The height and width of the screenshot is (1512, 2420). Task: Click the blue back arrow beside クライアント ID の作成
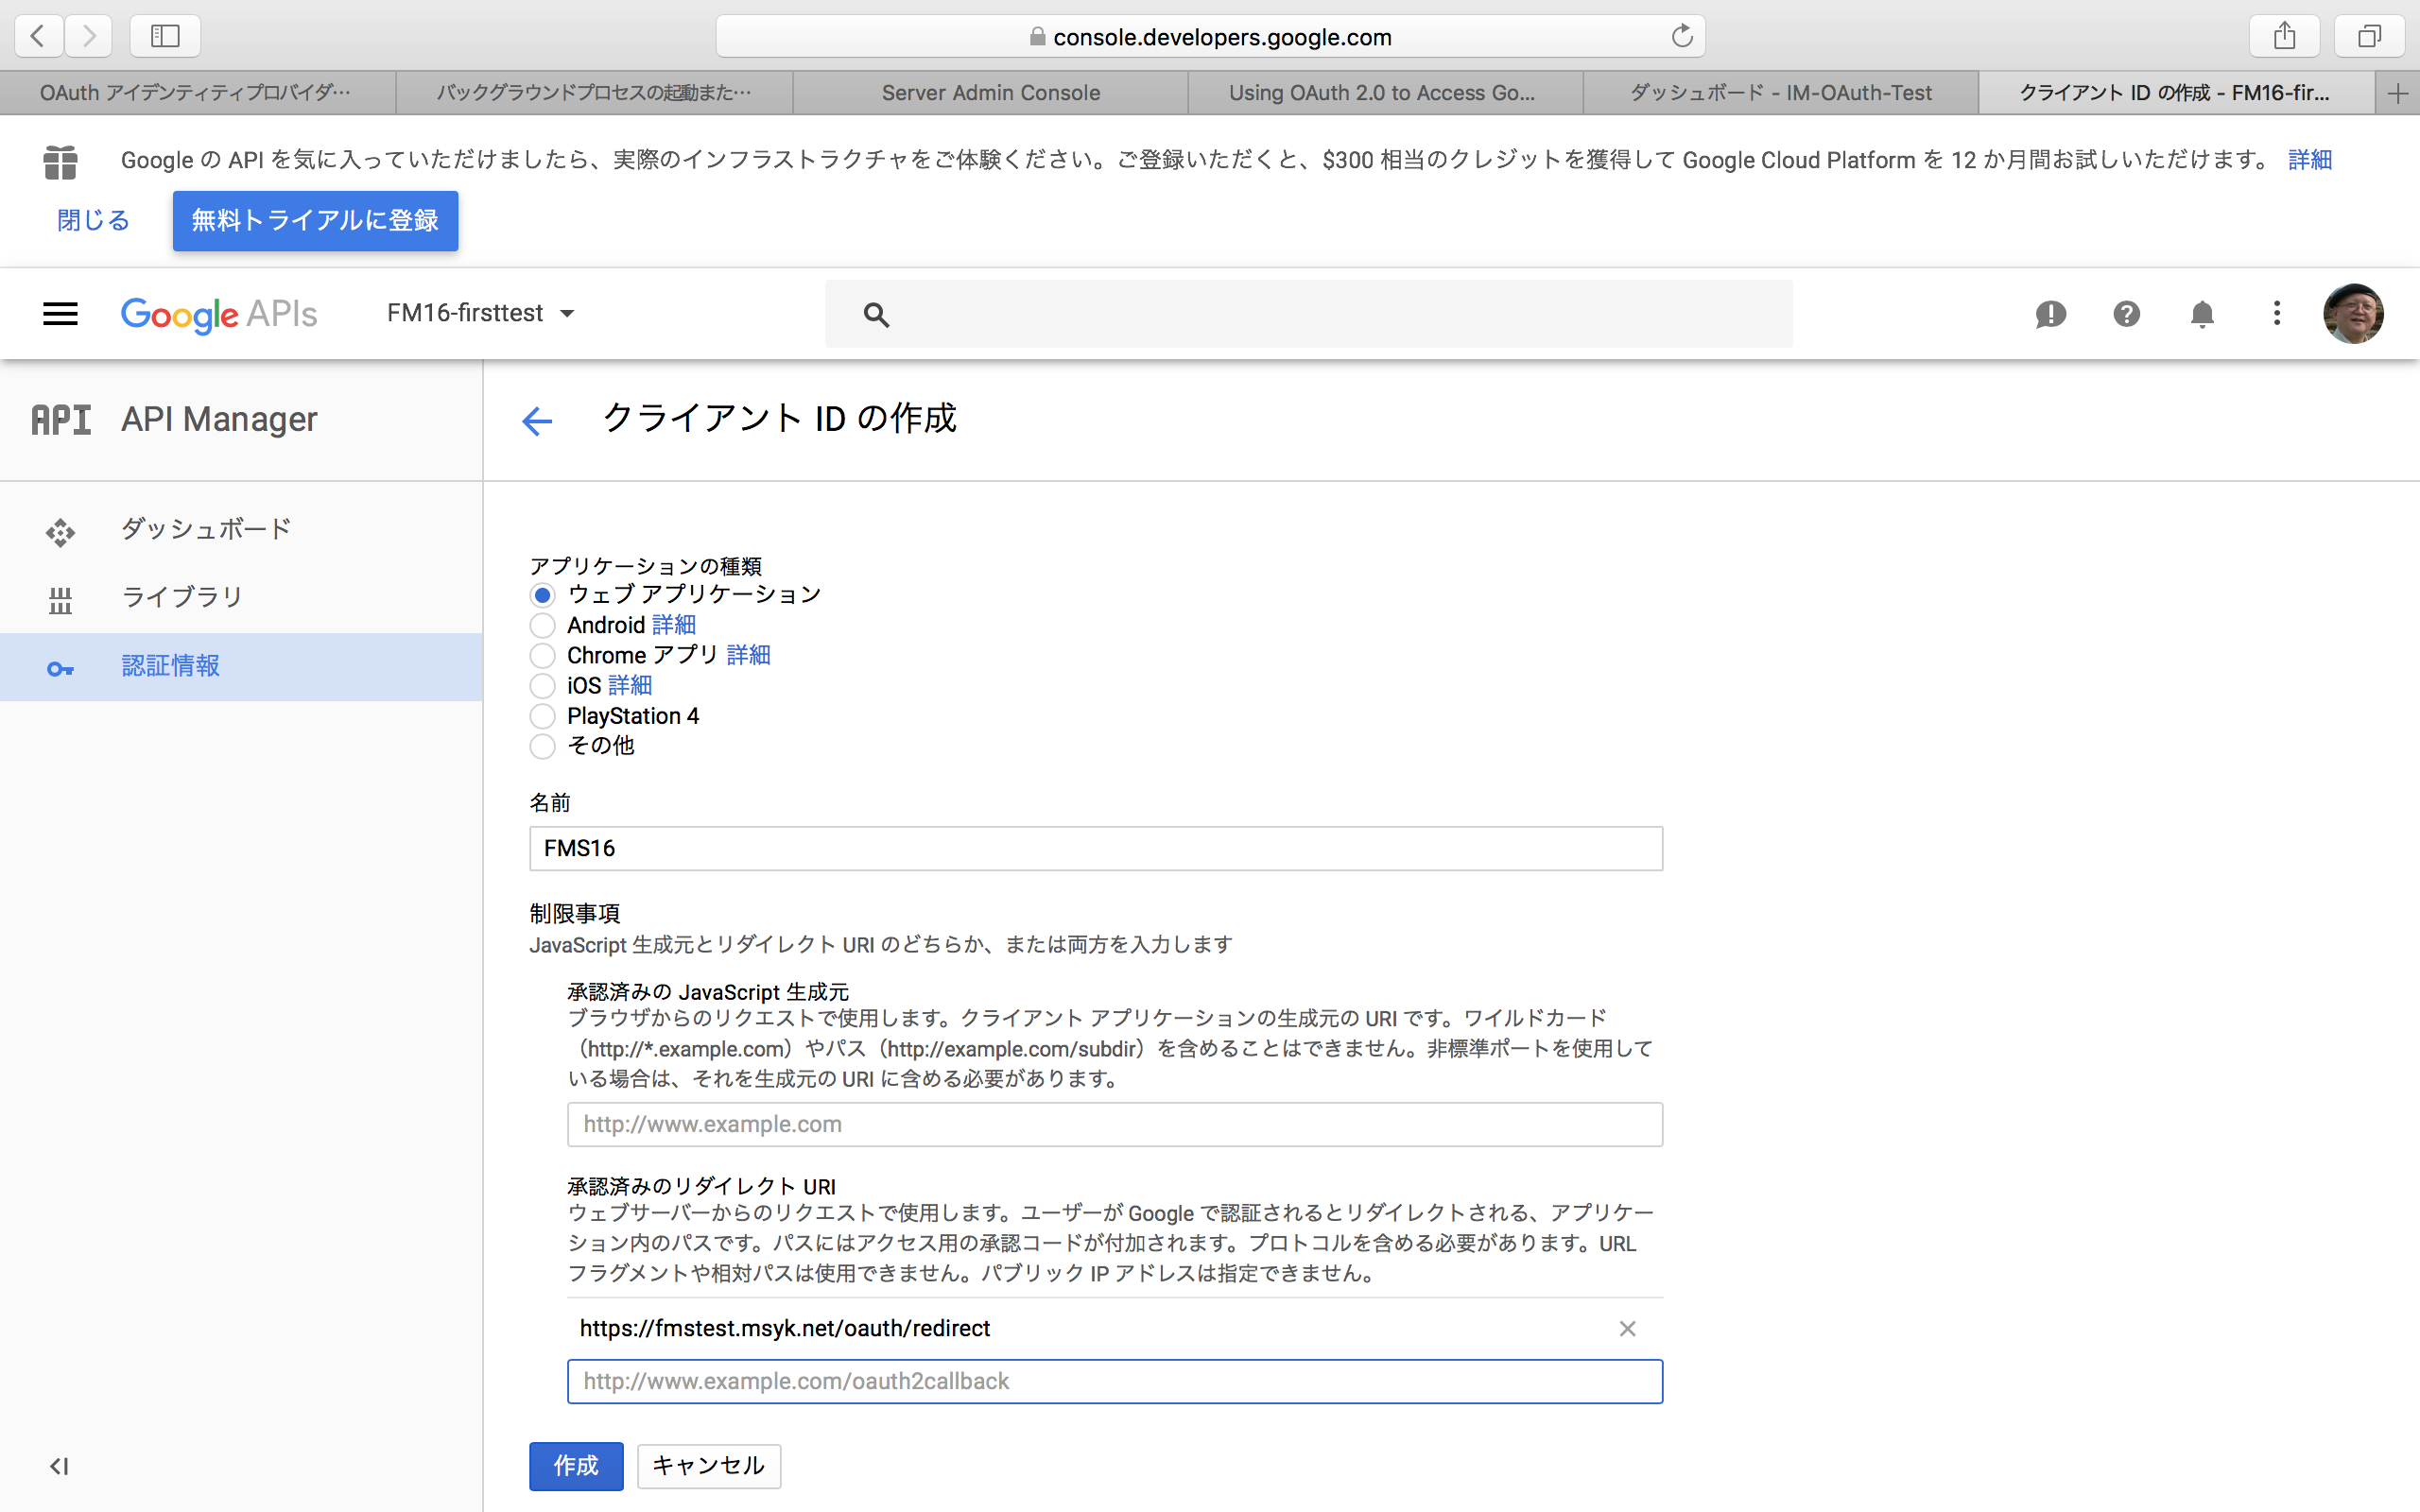(x=537, y=421)
